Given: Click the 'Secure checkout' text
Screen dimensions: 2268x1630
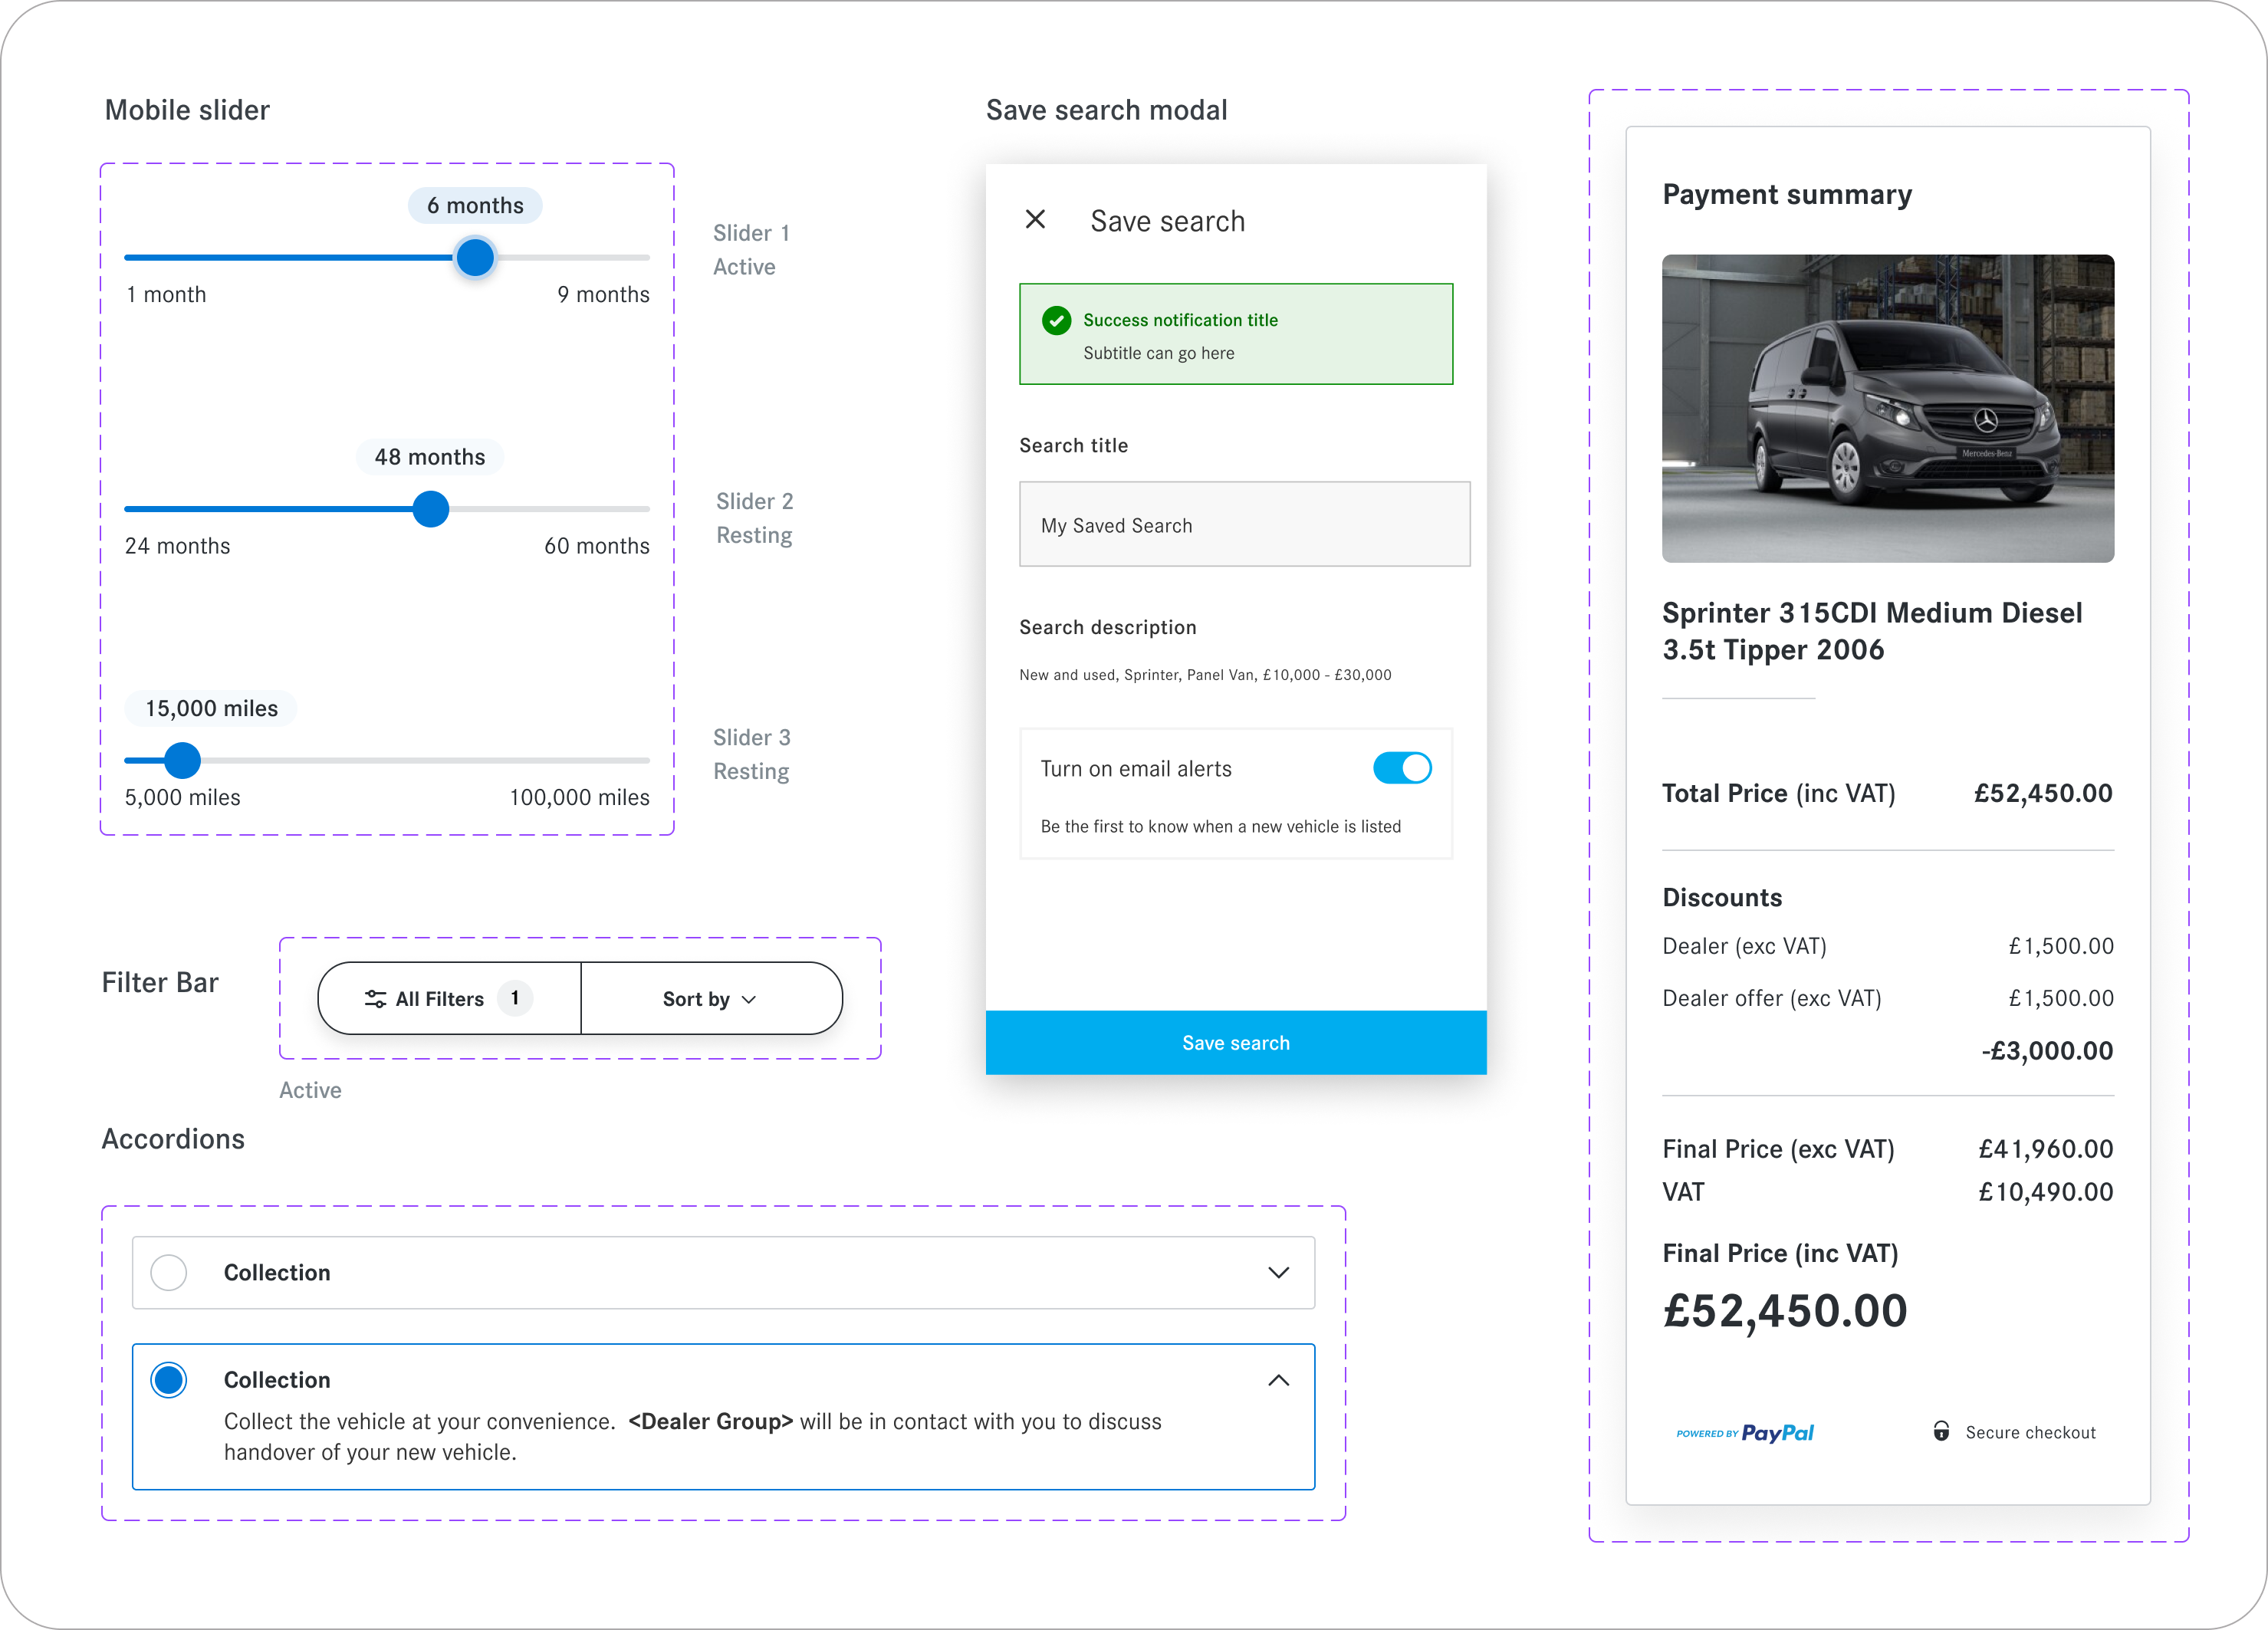Looking at the screenshot, I should [x=2030, y=1432].
